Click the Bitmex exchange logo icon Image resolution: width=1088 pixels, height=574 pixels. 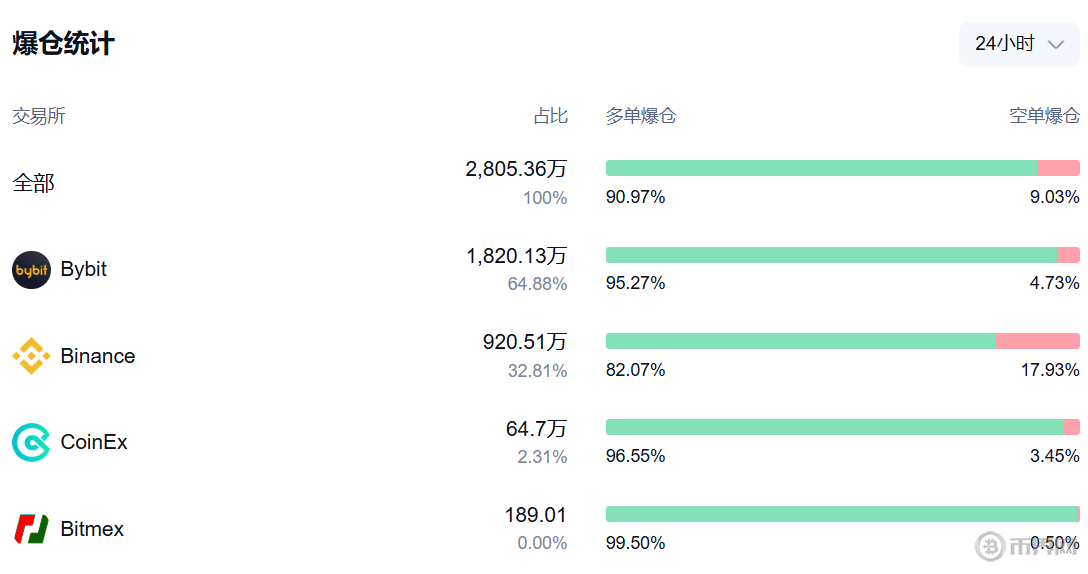31,529
